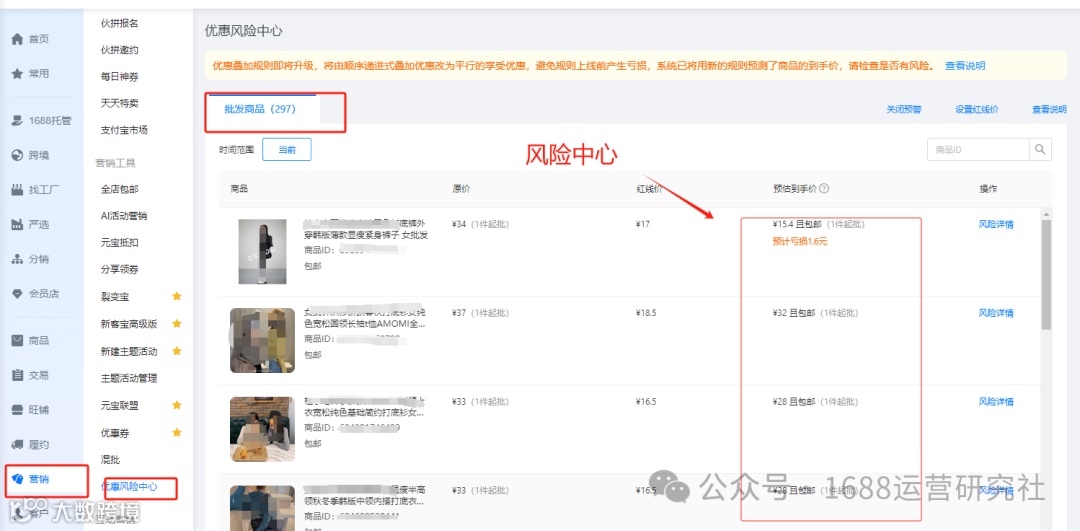Click the 设置红线价 link
The width and height of the screenshot is (1080, 531).
coord(977,110)
